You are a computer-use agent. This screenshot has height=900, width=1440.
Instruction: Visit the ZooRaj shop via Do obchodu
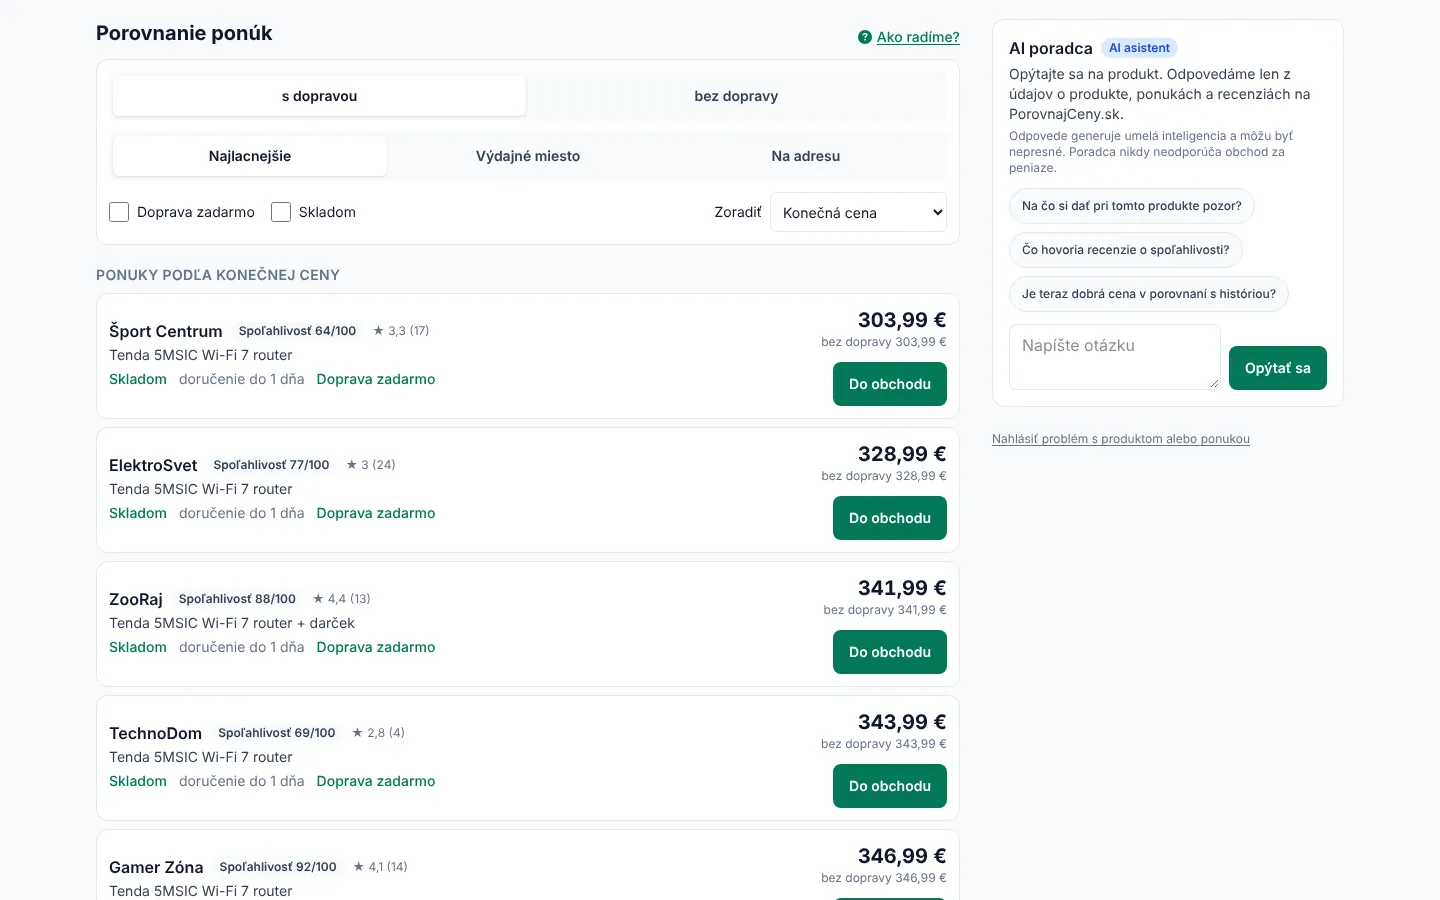(x=890, y=652)
